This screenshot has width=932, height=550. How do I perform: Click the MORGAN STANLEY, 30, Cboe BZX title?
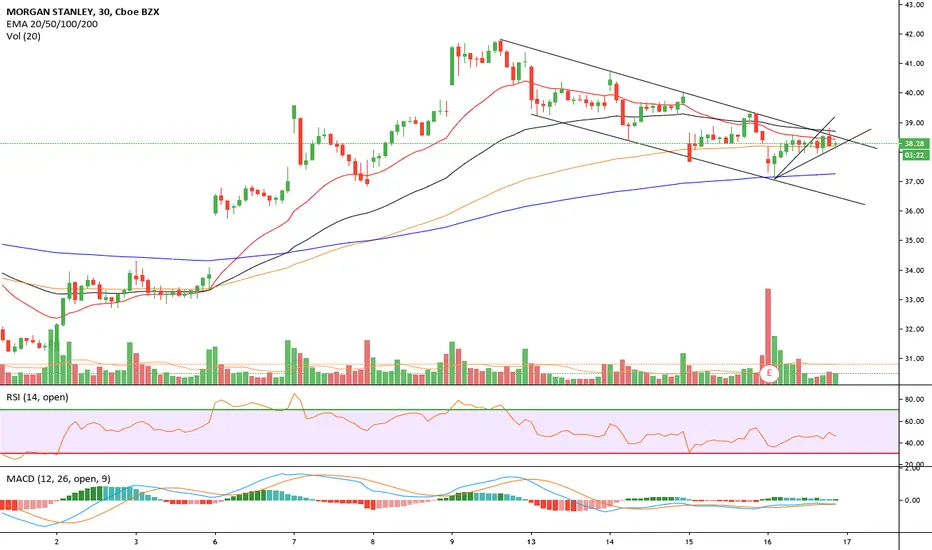(83, 11)
